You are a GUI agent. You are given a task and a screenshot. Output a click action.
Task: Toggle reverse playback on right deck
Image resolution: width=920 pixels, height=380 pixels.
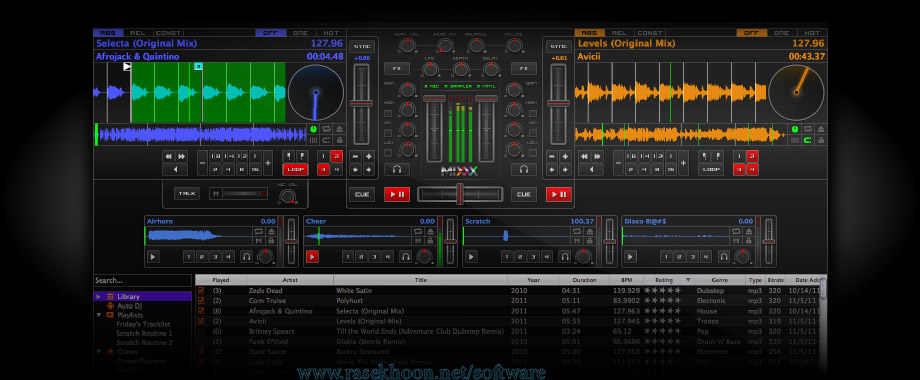pyautogui.click(x=590, y=169)
